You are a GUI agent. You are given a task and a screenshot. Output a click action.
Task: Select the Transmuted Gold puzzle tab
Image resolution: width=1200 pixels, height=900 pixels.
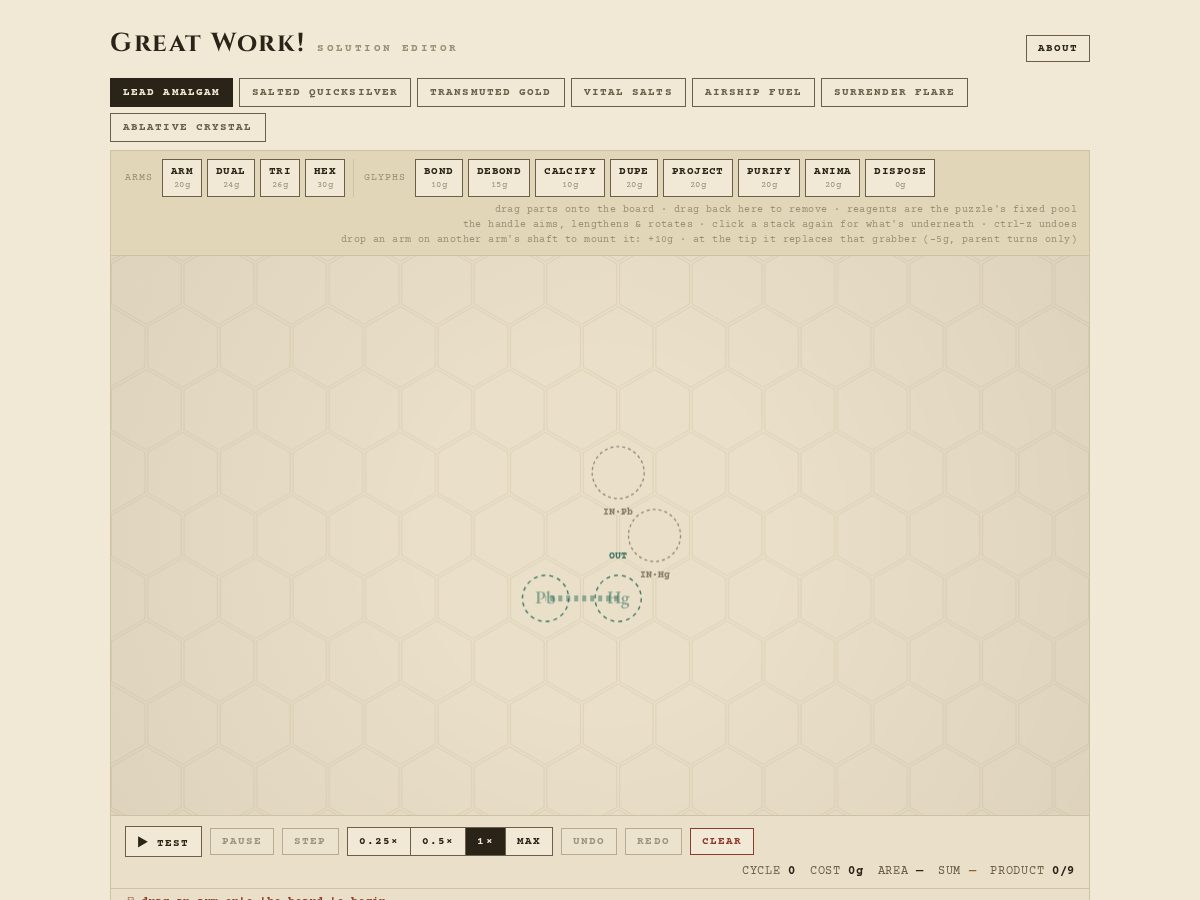pos(491,92)
